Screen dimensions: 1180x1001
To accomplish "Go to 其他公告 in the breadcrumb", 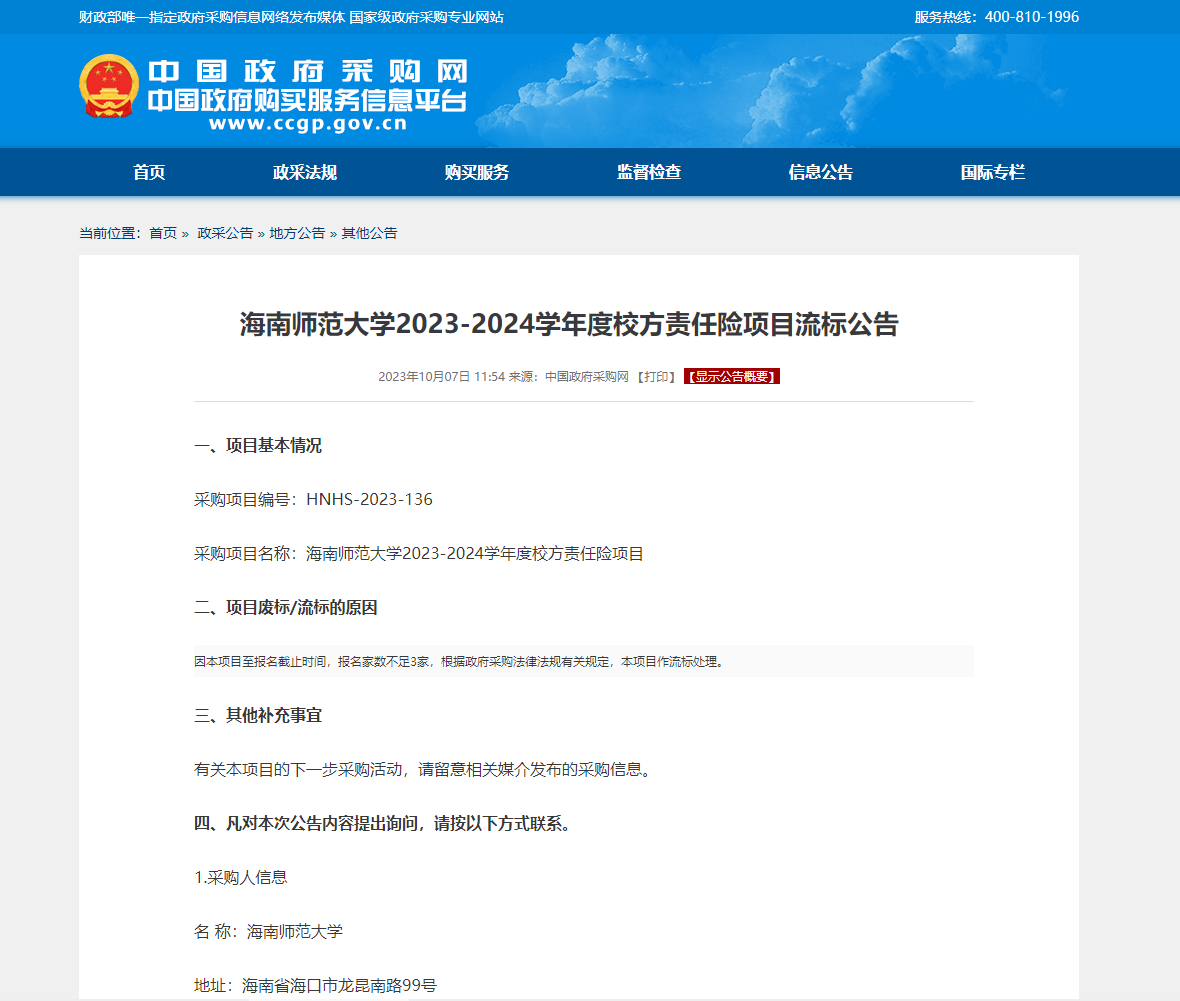I will [370, 233].
